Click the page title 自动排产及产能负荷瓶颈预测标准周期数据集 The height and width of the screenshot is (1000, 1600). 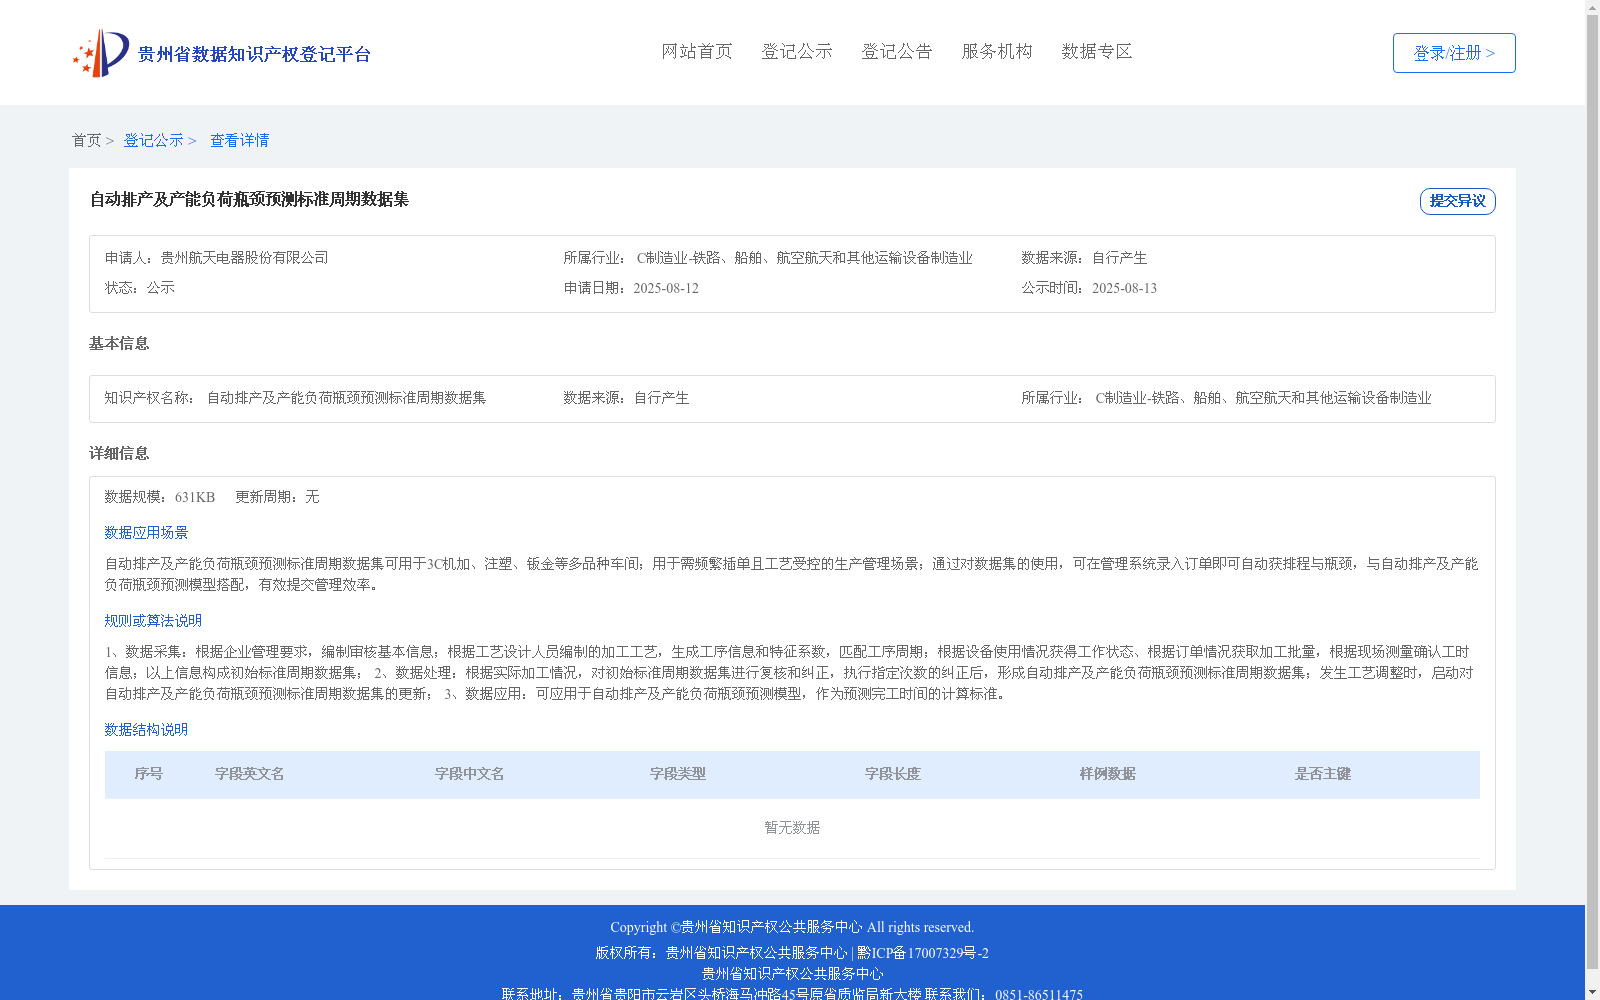(x=249, y=199)
